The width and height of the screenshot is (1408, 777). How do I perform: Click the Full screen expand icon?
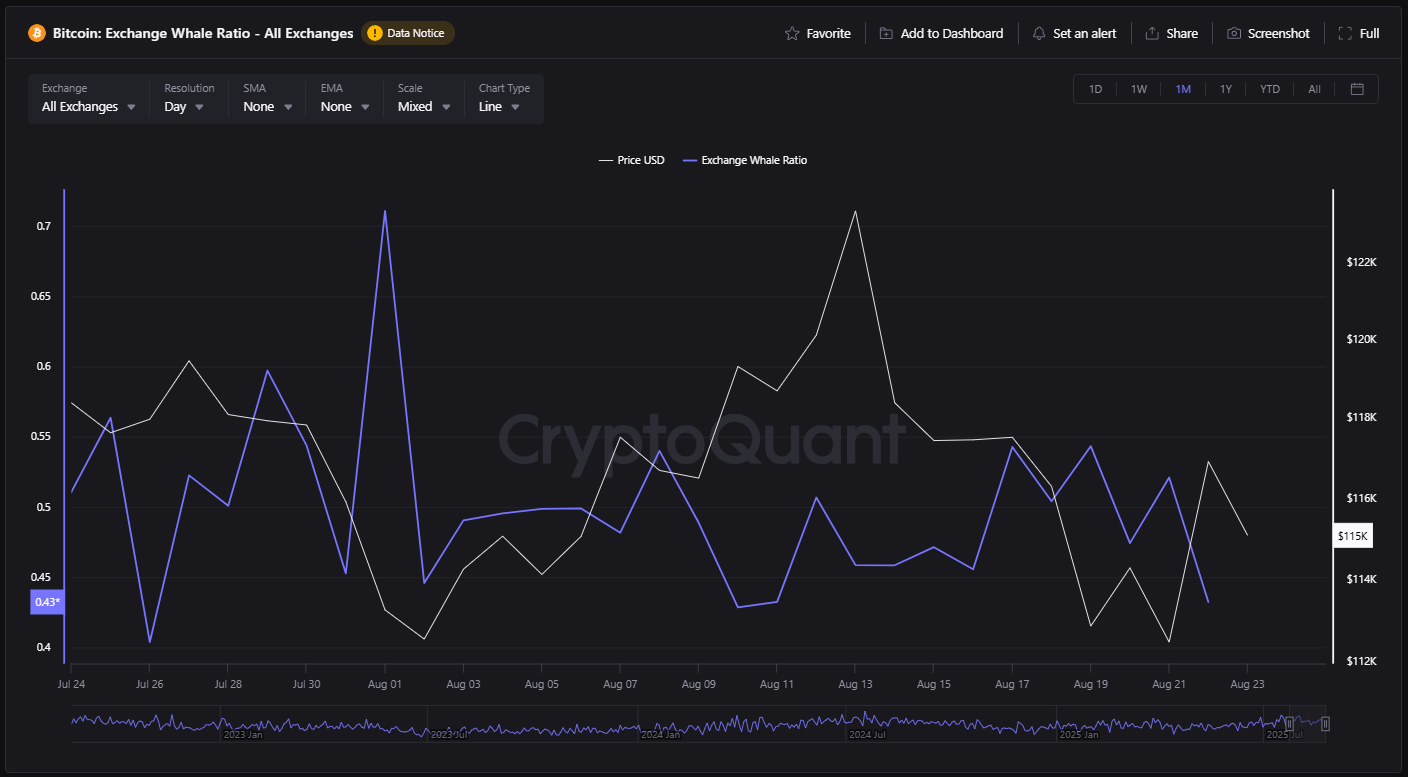pos(1345,33)
